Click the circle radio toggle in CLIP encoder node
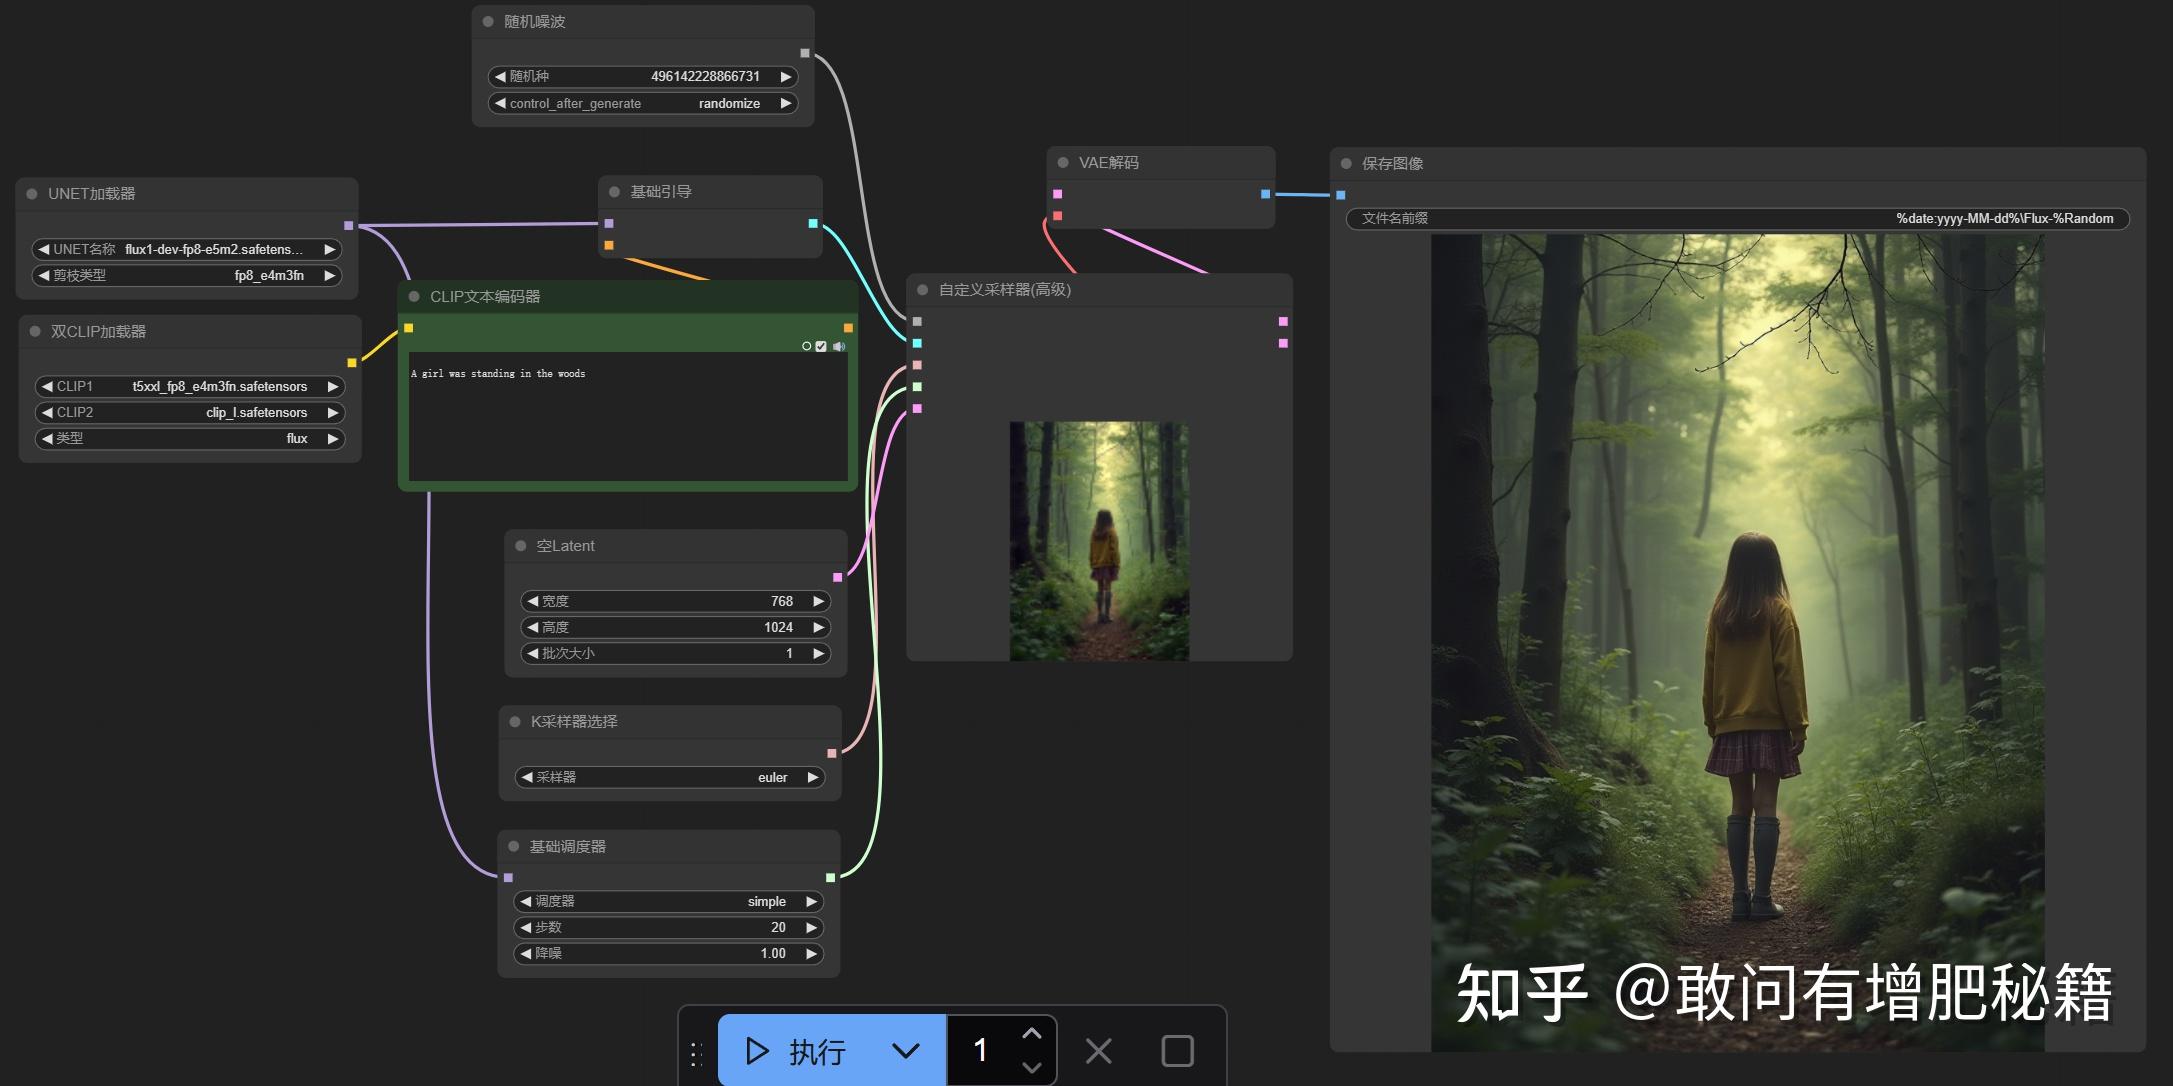The width and height of the screenshot is (2173, 1086). [x=806, y=346]
